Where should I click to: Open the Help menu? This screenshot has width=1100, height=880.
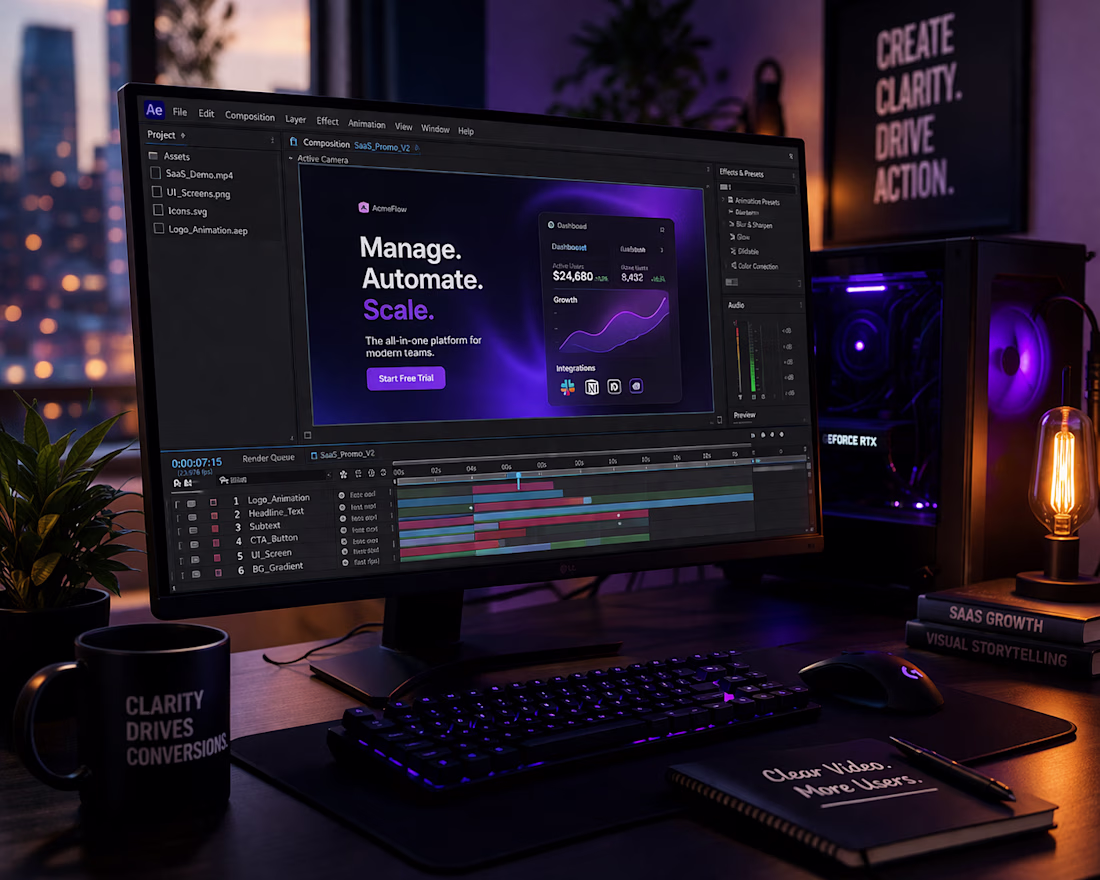point(466,131)
